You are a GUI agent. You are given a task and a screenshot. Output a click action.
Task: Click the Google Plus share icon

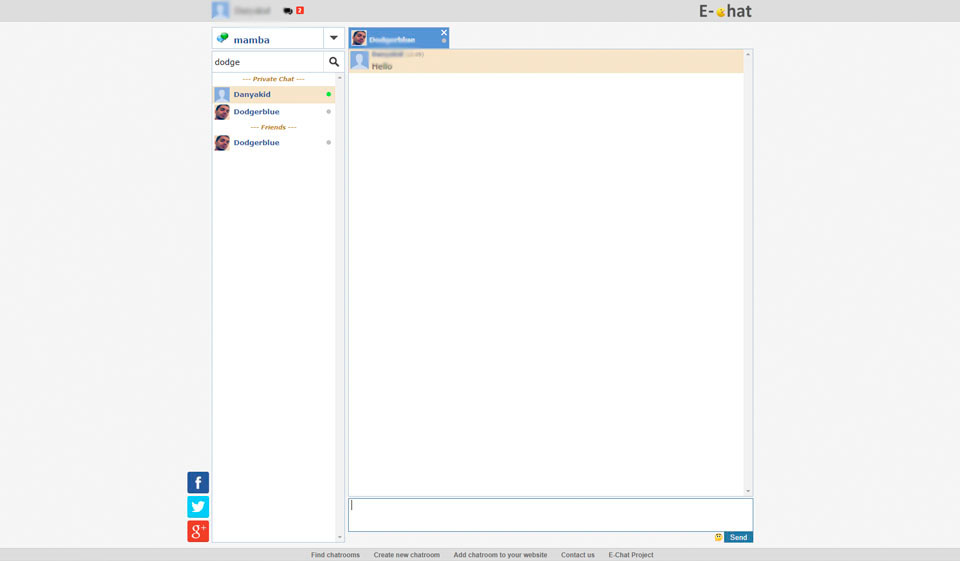[198, 531]
